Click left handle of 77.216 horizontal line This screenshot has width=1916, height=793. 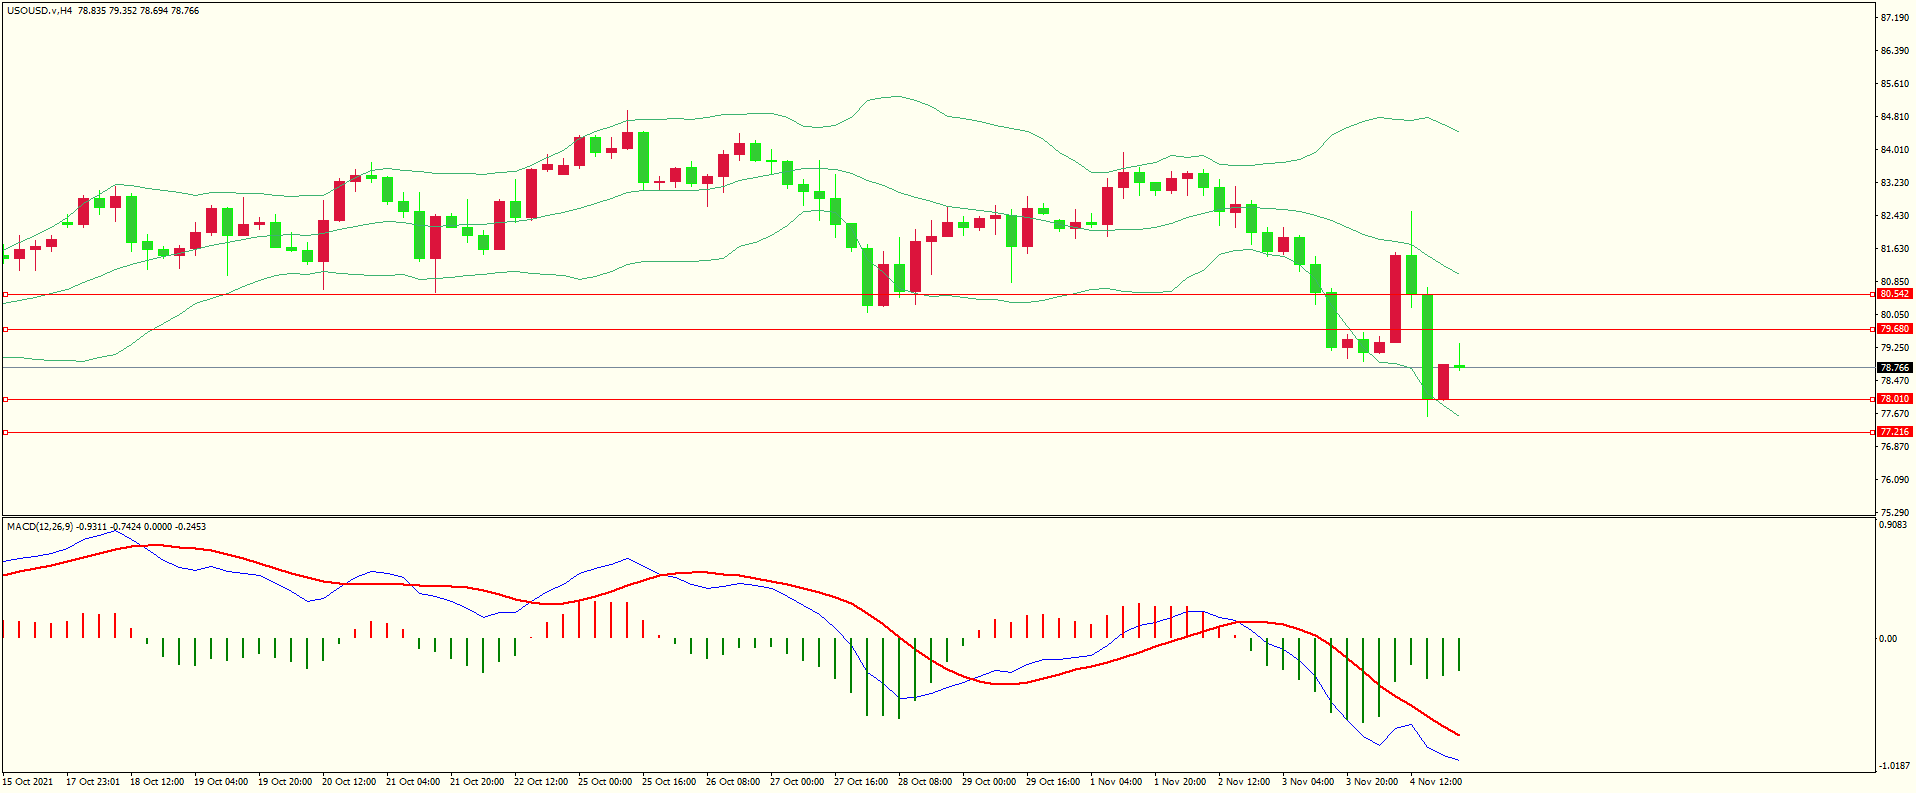point(5,432)
